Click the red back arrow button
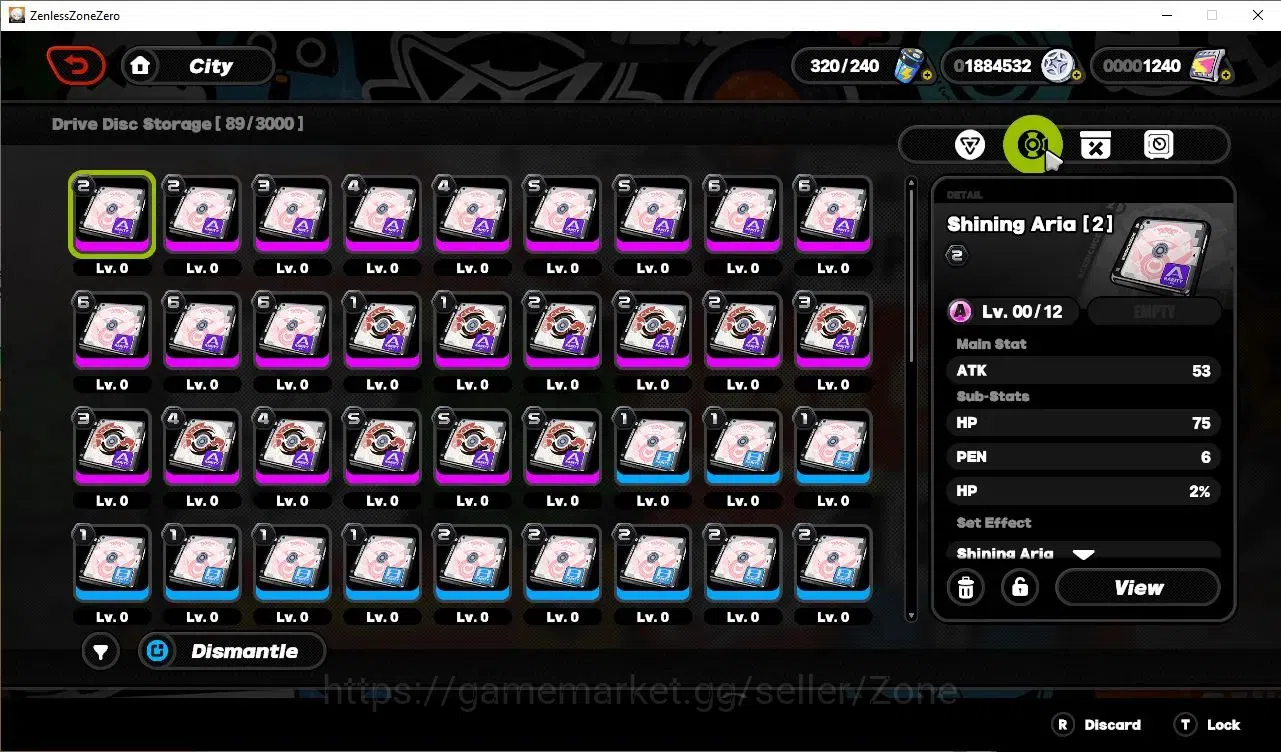 click(x=76, y=66)
